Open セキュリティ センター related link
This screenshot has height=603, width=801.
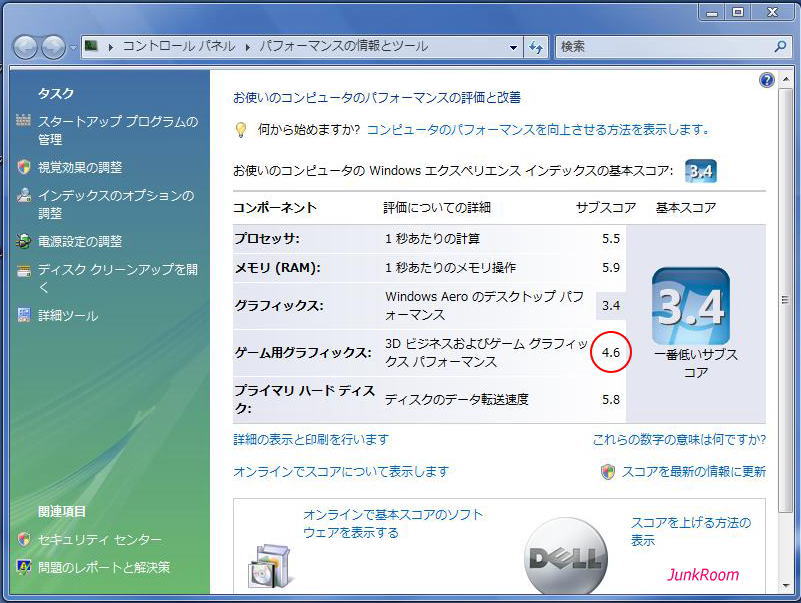[x=100, y=539]
